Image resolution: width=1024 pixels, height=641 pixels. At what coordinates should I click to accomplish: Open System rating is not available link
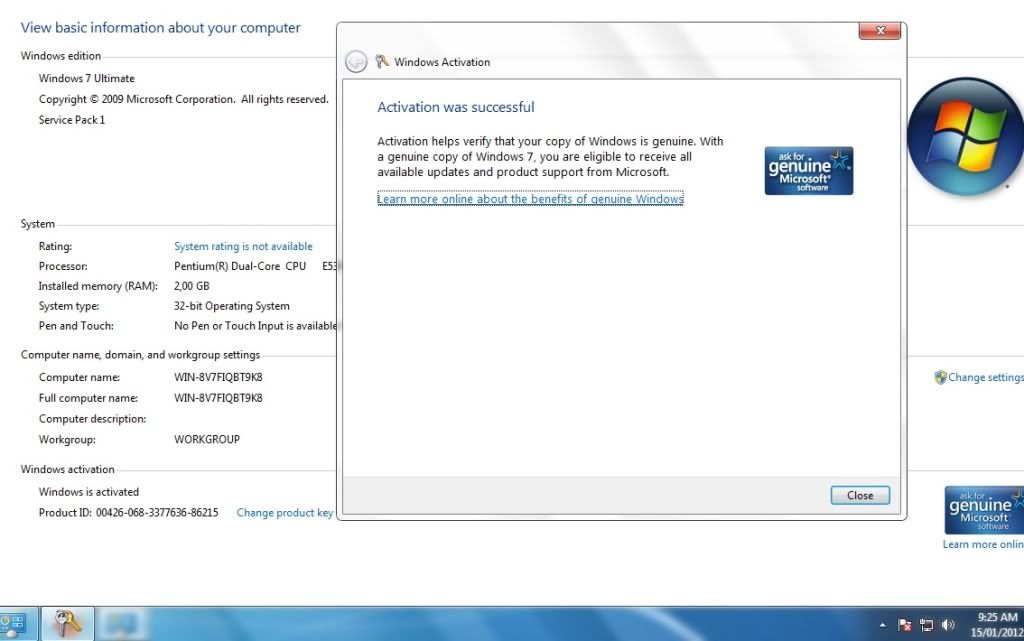243,246
